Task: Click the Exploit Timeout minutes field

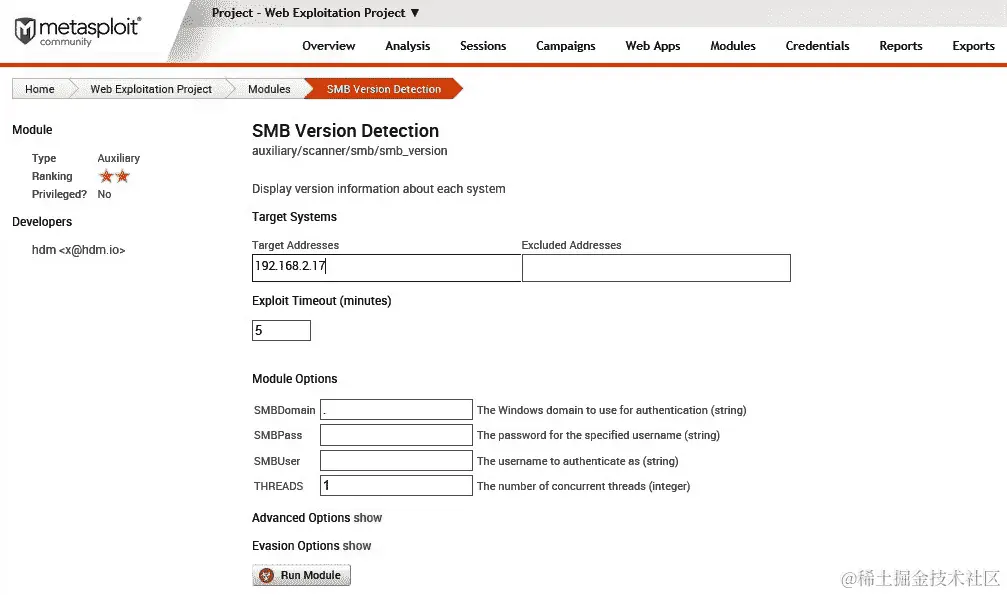Action: (281, 330)
